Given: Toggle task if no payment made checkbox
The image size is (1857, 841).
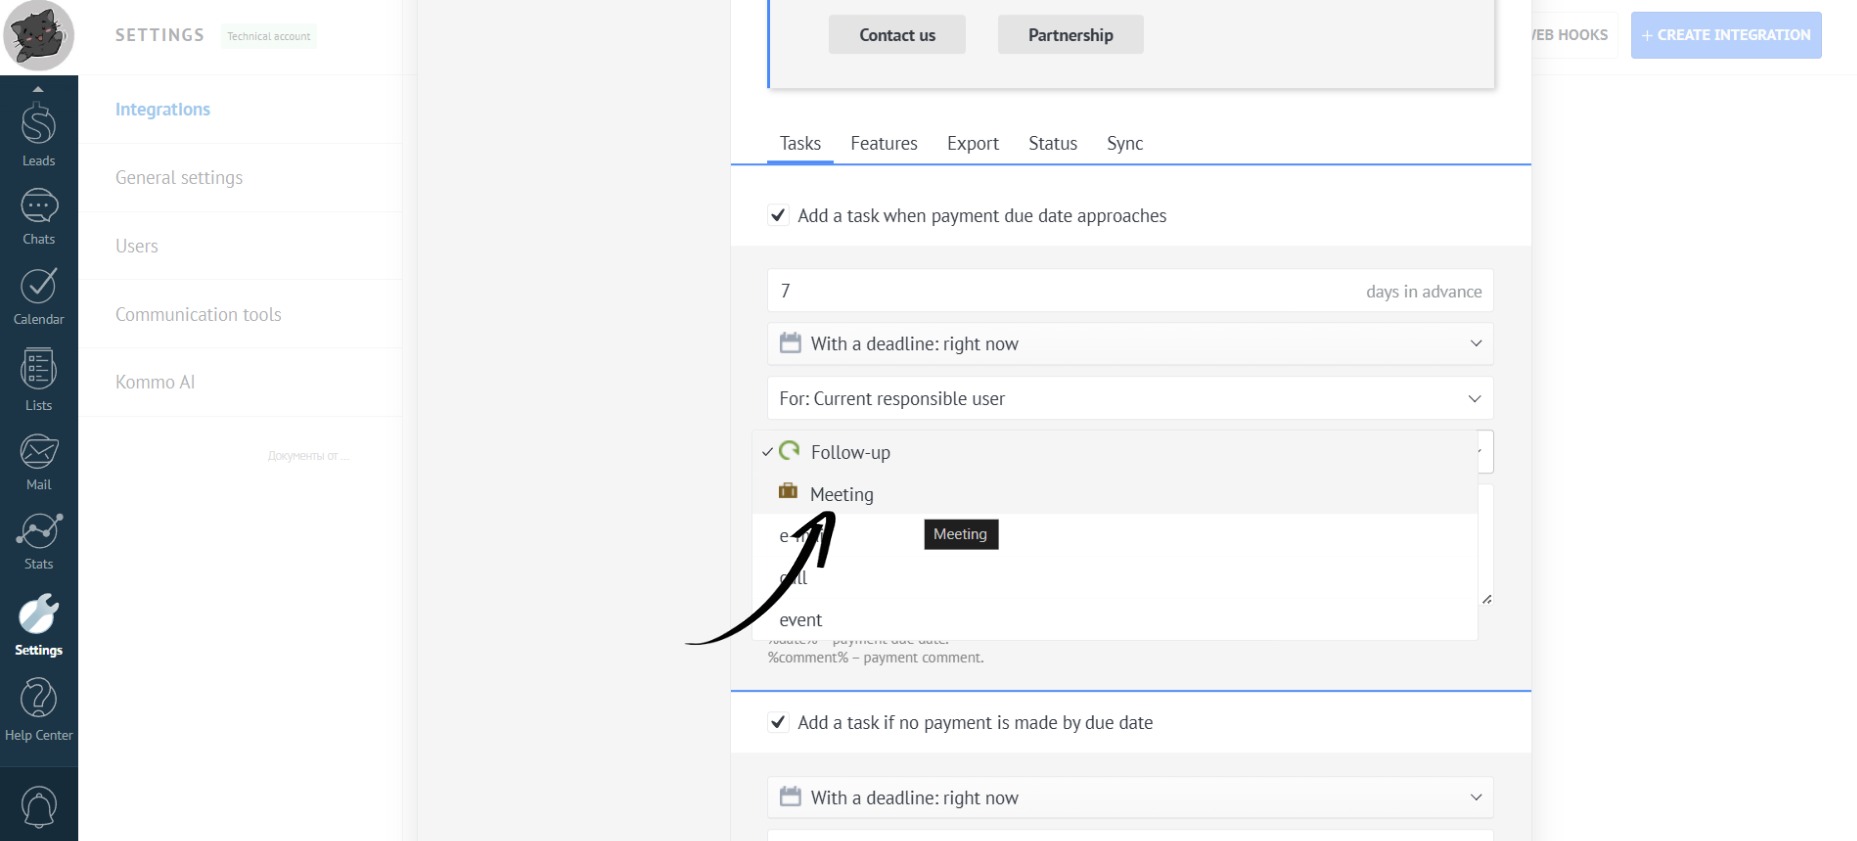Looking at the screenshot, I should coord(778,722).
